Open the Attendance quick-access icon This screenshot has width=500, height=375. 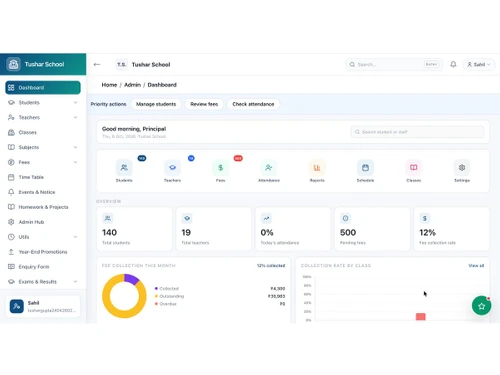(x=269, y=168)
